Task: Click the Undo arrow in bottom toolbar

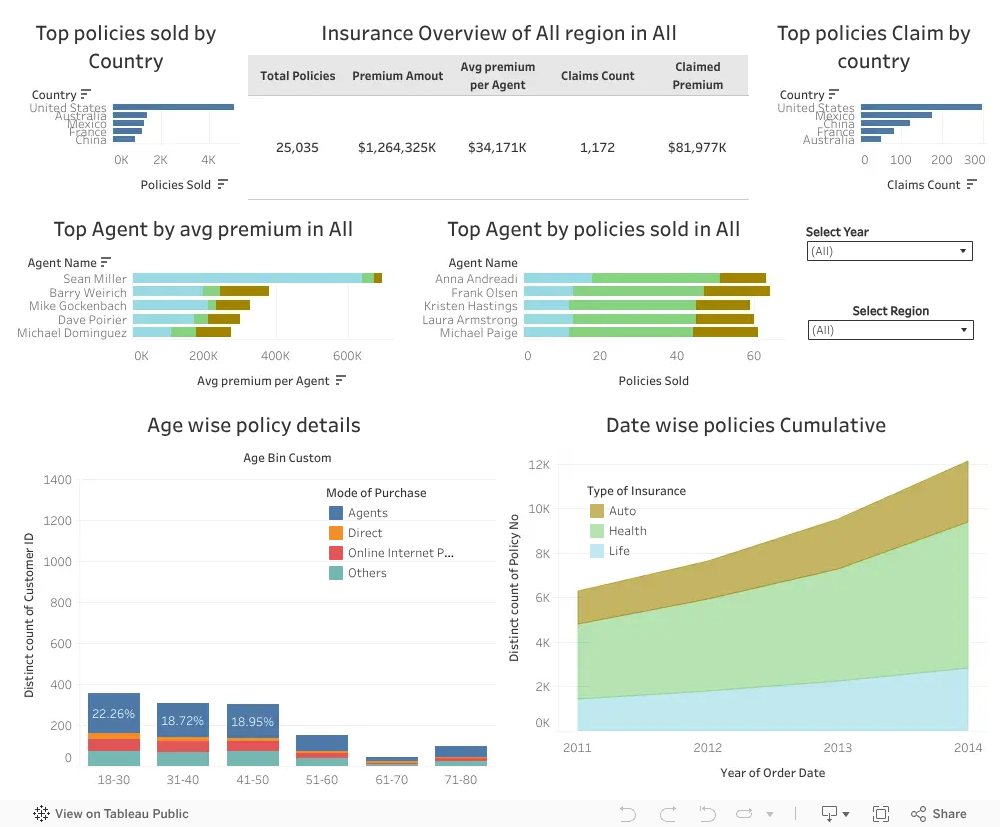Action: (x=628, y=814)
